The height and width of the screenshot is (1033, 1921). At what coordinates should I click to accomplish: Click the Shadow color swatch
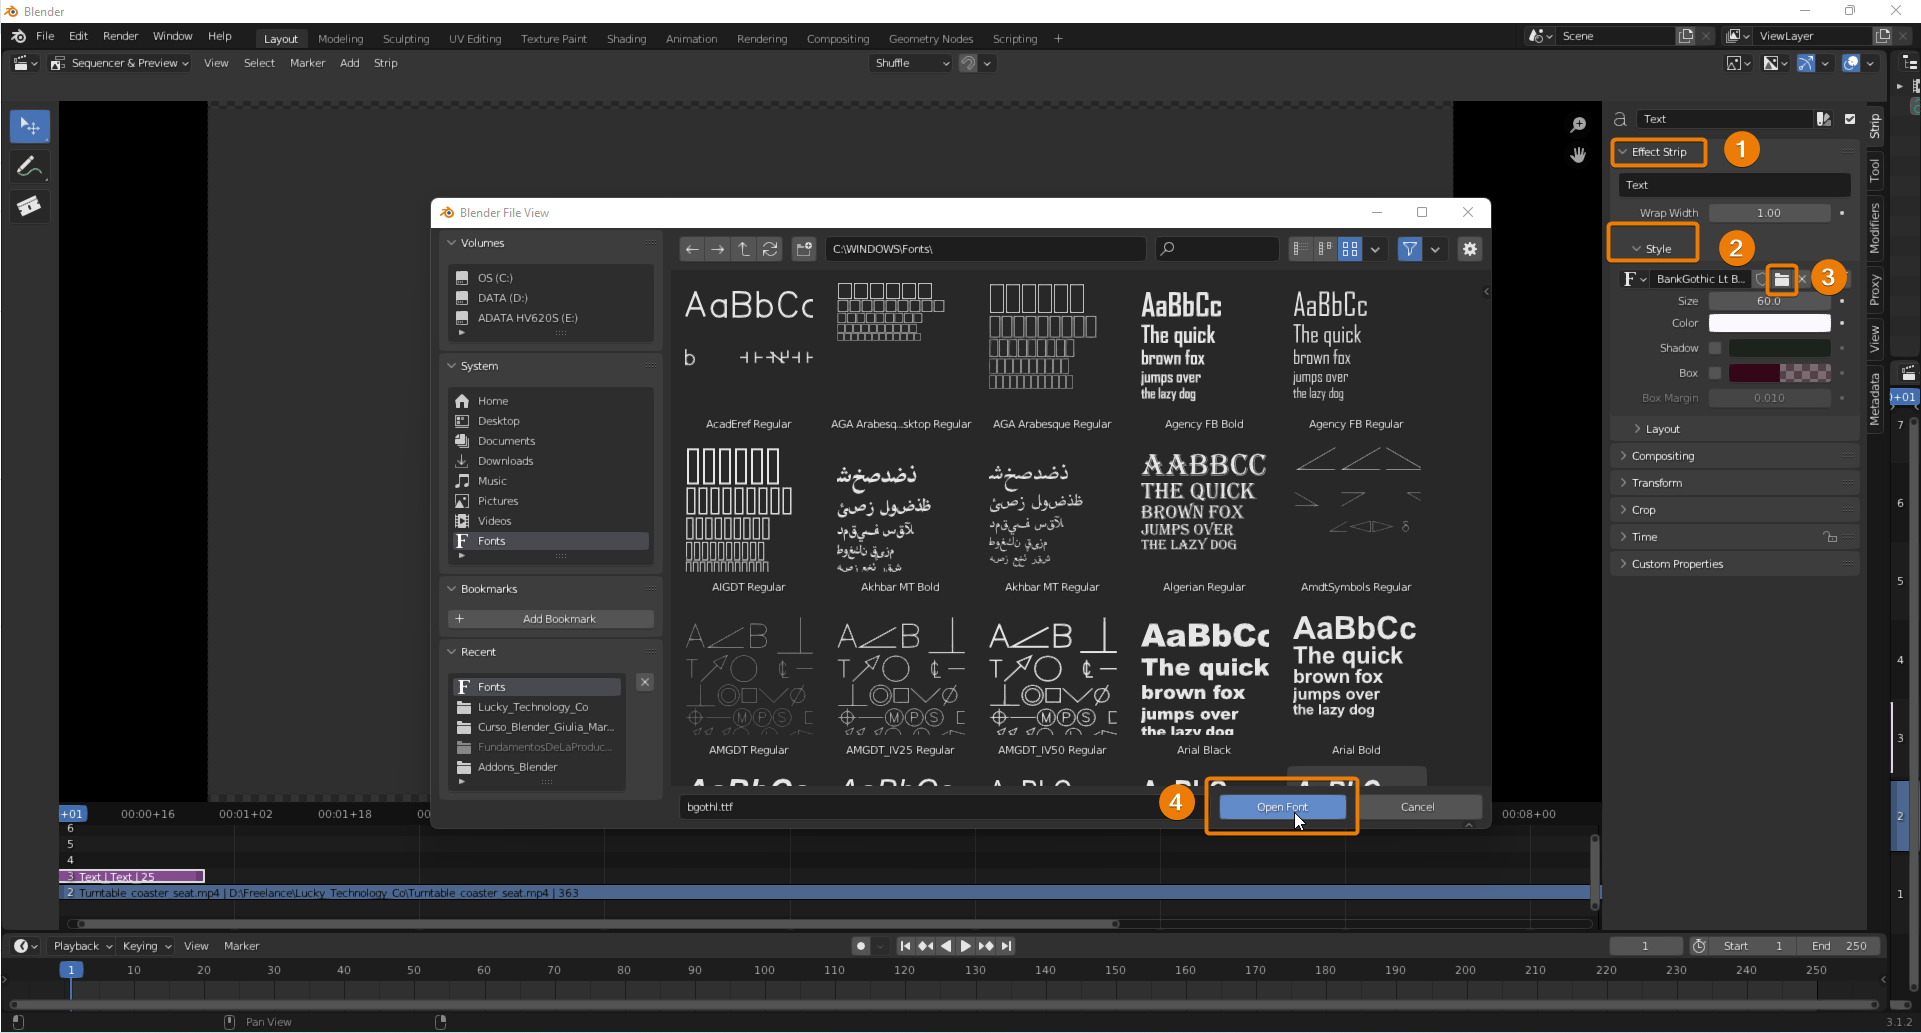(x=1780, y=348)
